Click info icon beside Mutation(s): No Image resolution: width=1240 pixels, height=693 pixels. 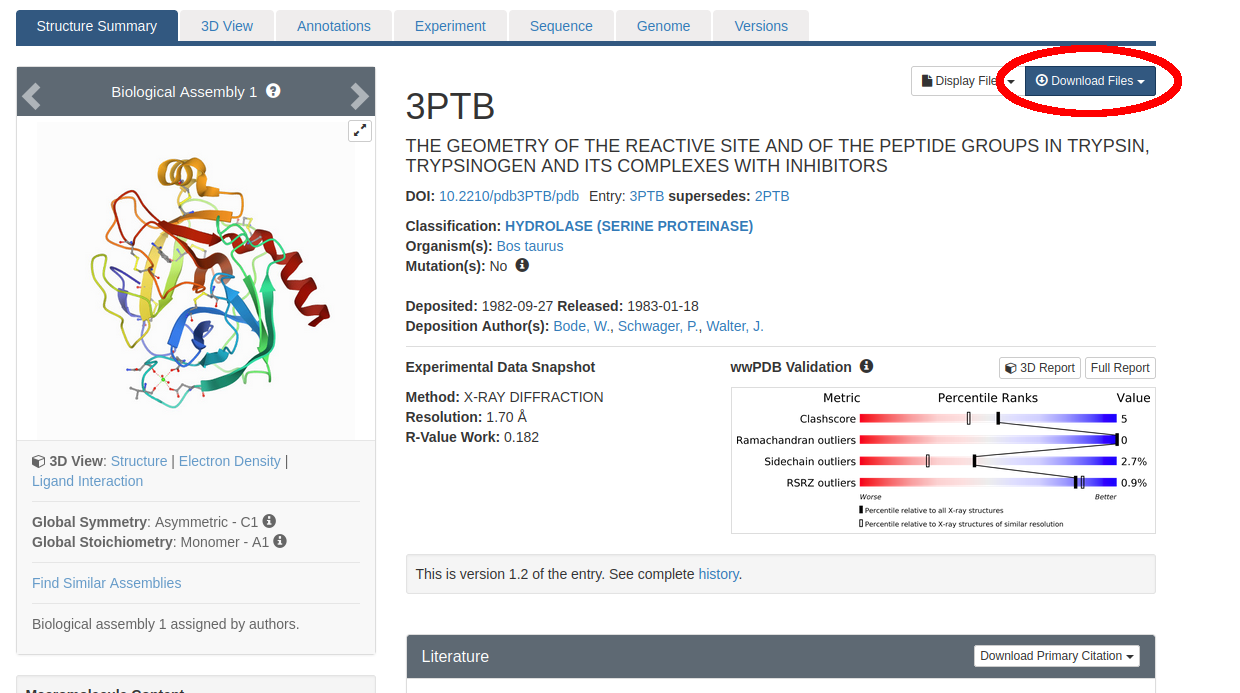coord(522,266)
